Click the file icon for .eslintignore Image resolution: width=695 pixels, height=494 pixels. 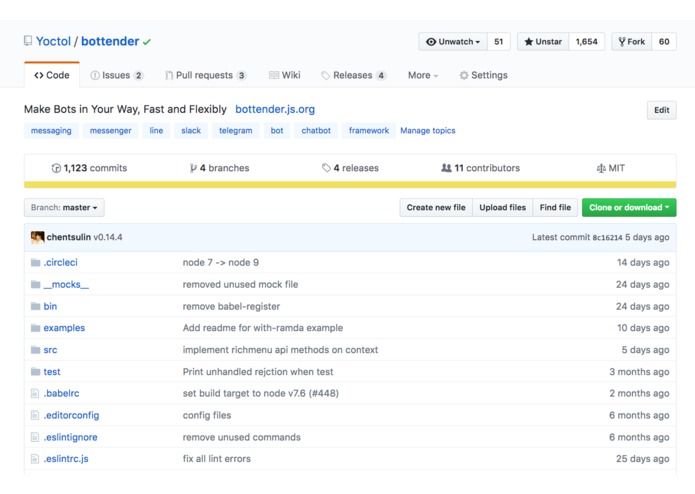pyautogui.click(x=35, y=437)
